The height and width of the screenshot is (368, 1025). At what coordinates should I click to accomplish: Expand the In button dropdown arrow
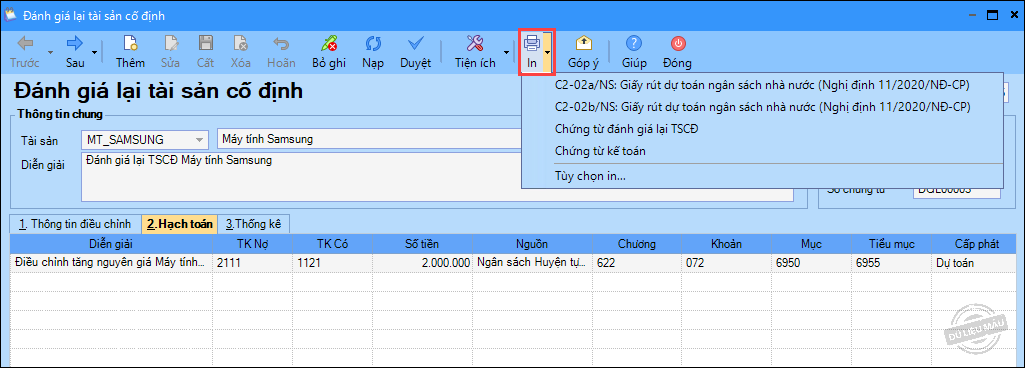coord(547,52)
